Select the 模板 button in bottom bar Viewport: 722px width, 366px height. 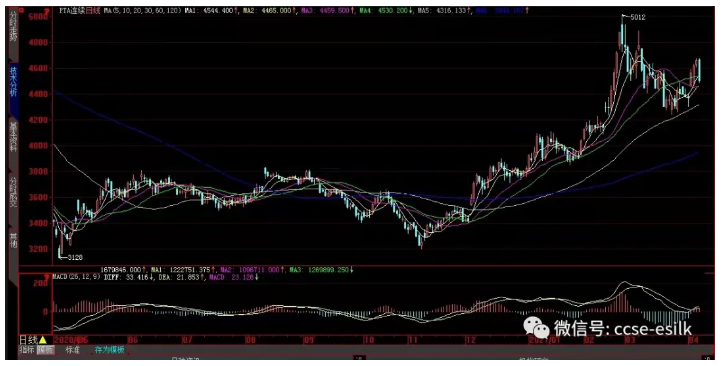46,350
